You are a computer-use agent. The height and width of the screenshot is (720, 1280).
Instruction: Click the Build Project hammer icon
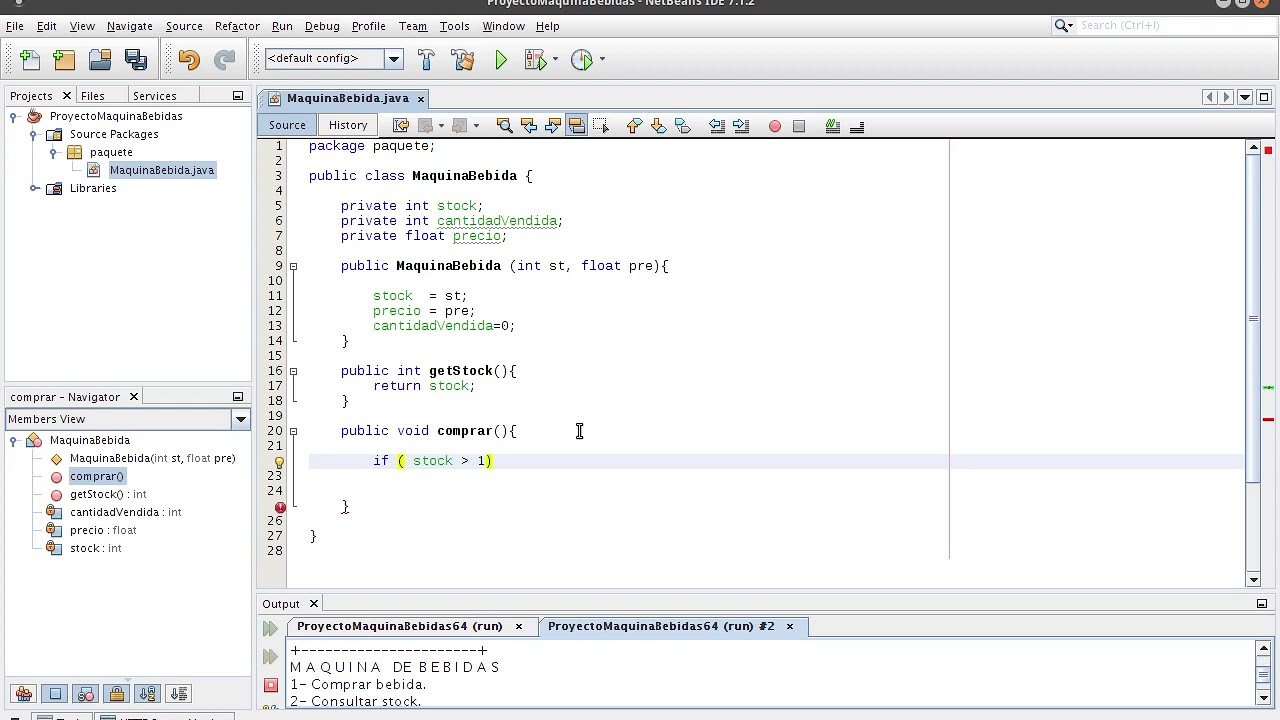click(x=427, y=59)
